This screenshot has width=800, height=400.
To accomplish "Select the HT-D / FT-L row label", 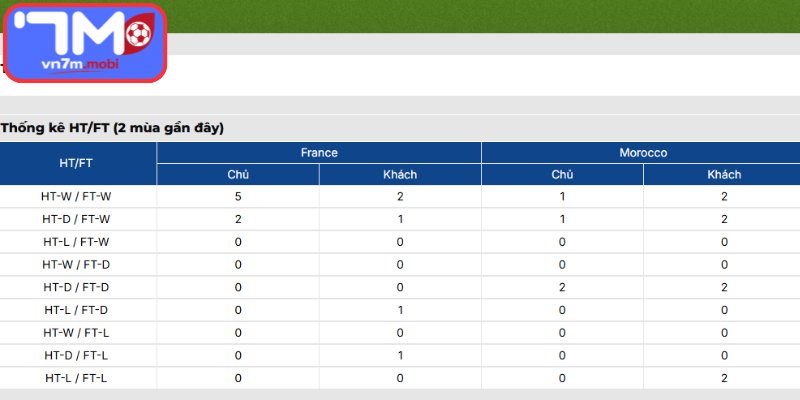I will tap(76, 356).
